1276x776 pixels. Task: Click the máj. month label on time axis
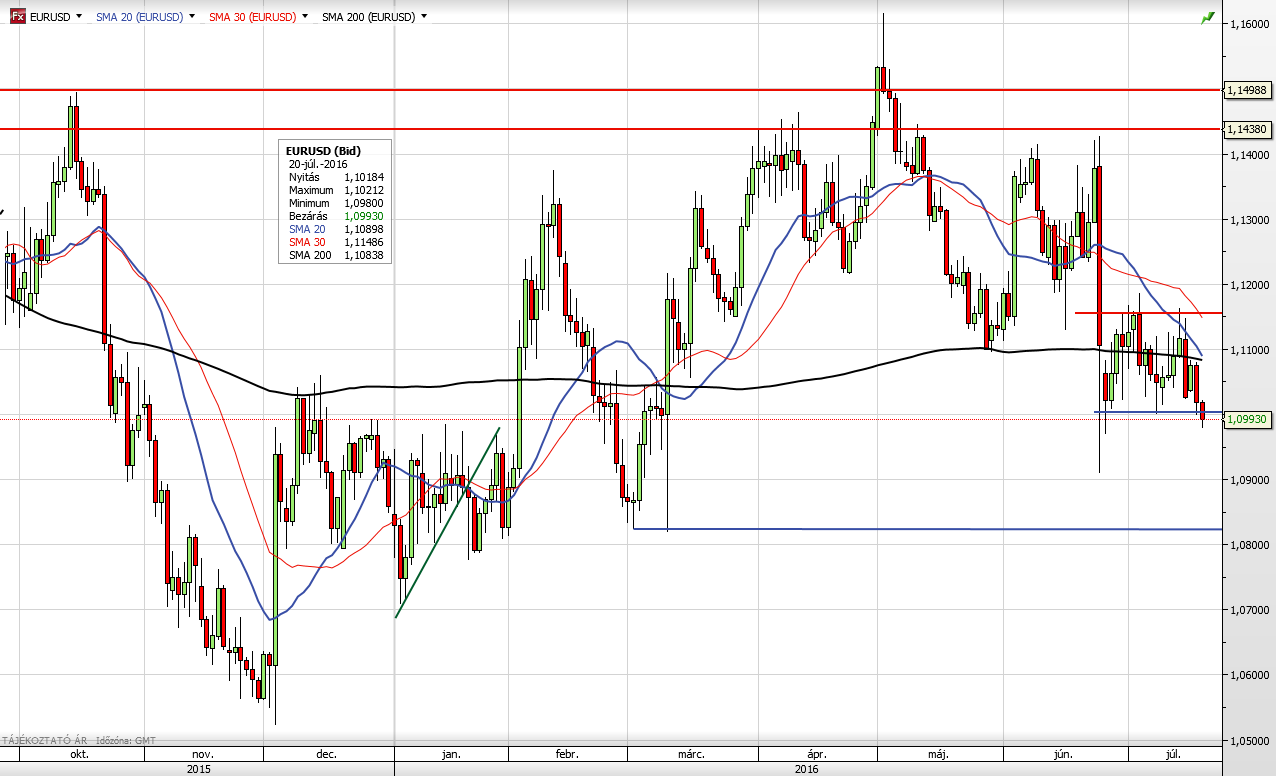click(937, 755)
